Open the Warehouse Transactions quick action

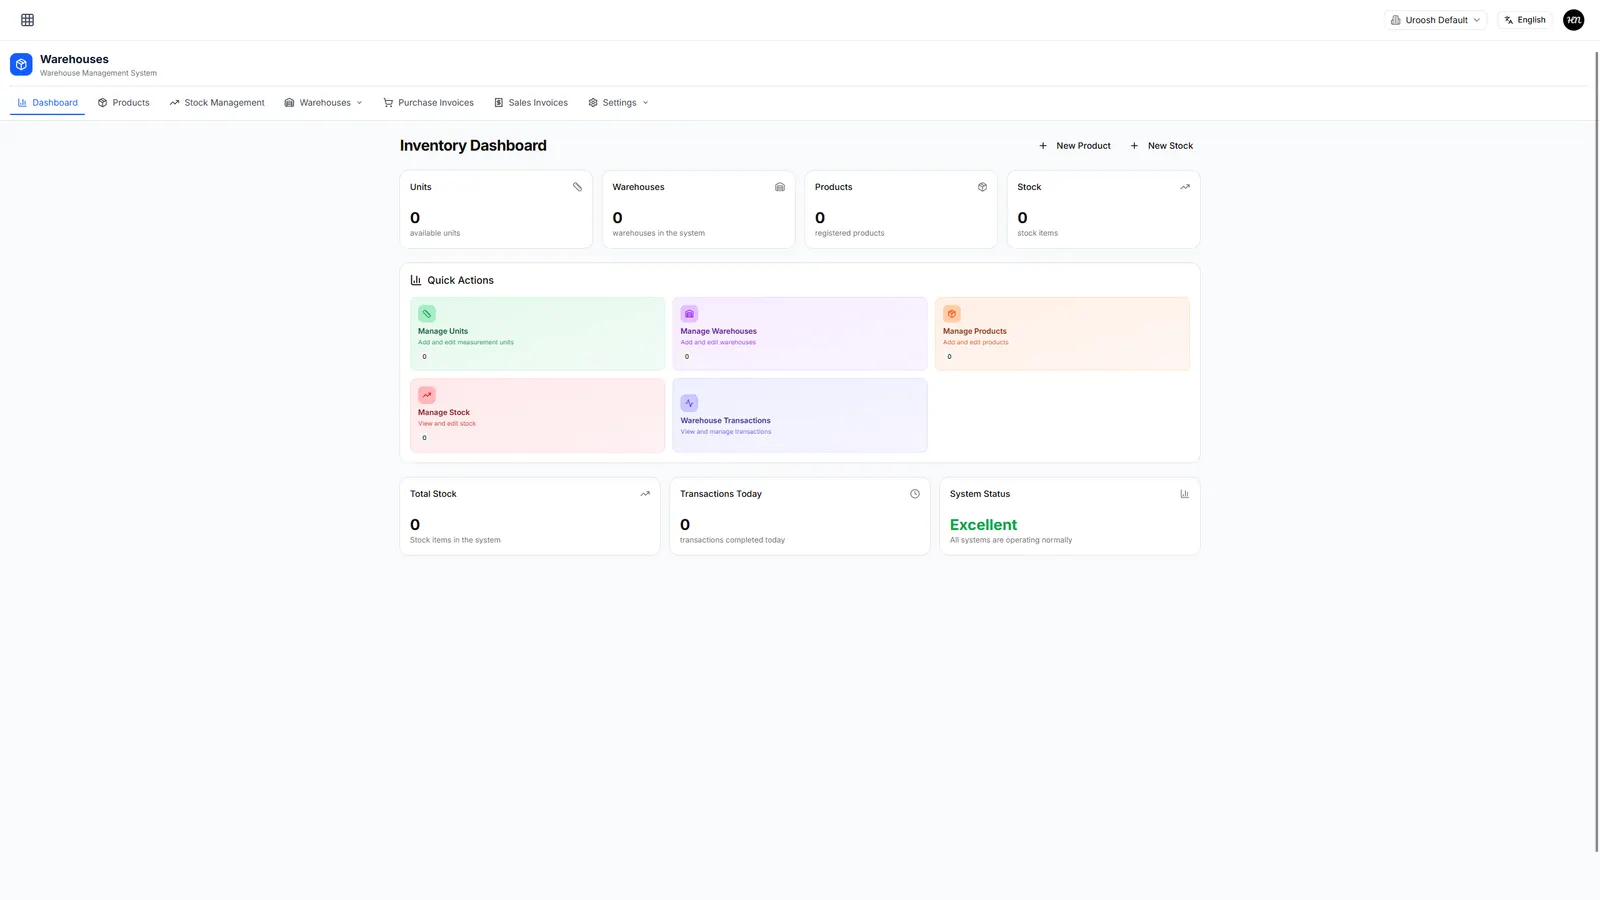tap(800, 415)
